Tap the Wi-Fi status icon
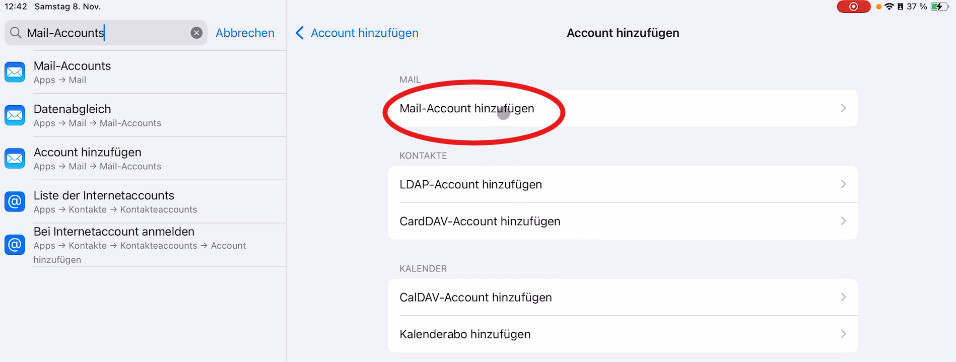 tap(890, 7)
